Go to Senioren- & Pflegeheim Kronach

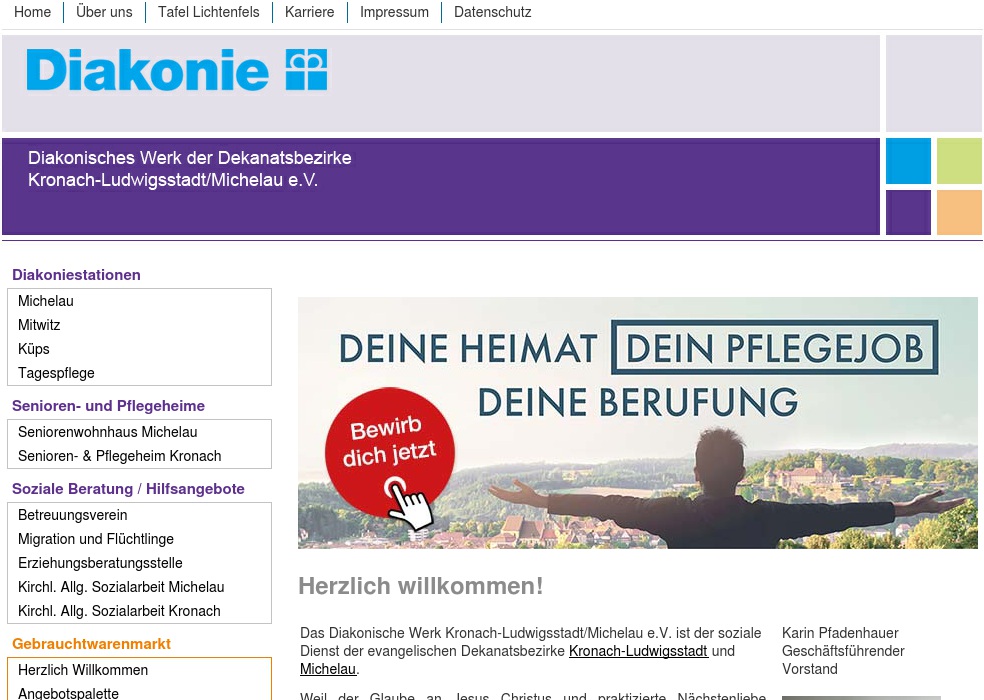120,456
